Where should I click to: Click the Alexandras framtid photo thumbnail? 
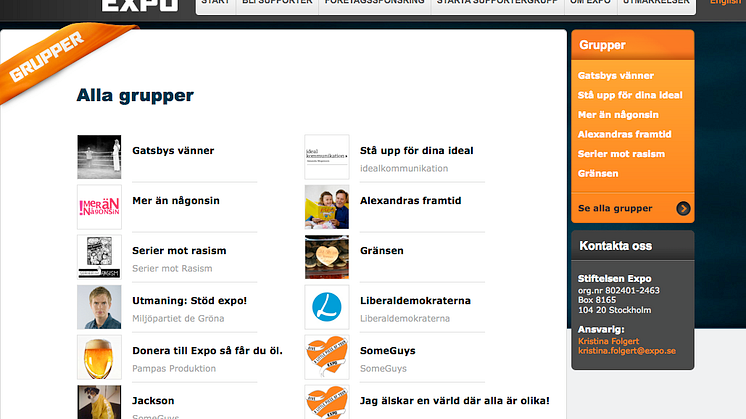327,207
